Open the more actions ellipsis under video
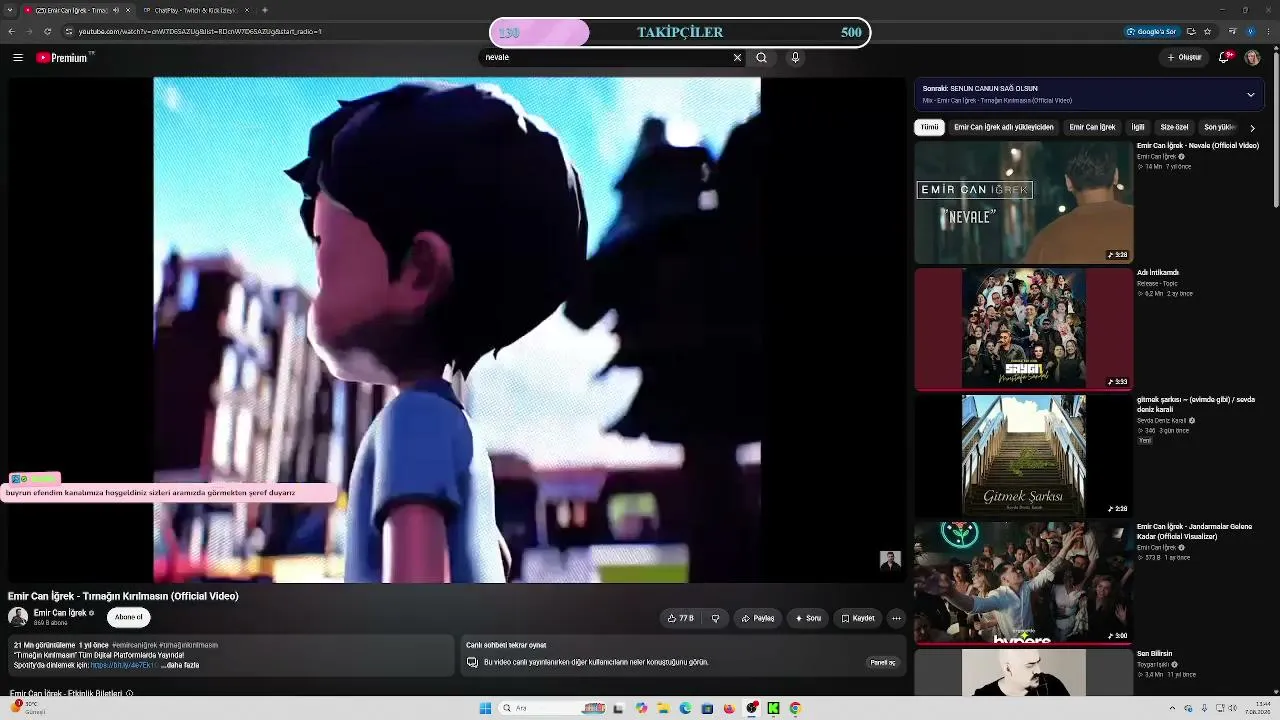The image size is (1280, 720). pos(896,618)
